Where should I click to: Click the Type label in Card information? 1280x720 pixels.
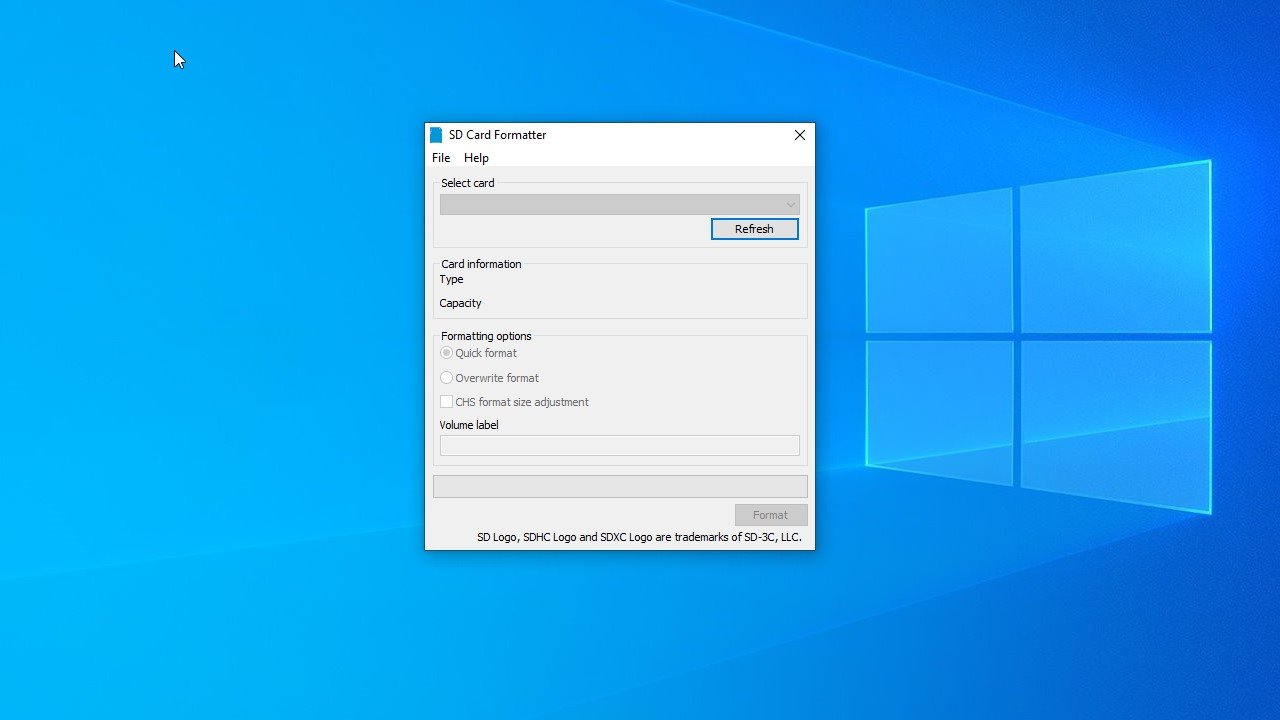click(x=451, y=280)
